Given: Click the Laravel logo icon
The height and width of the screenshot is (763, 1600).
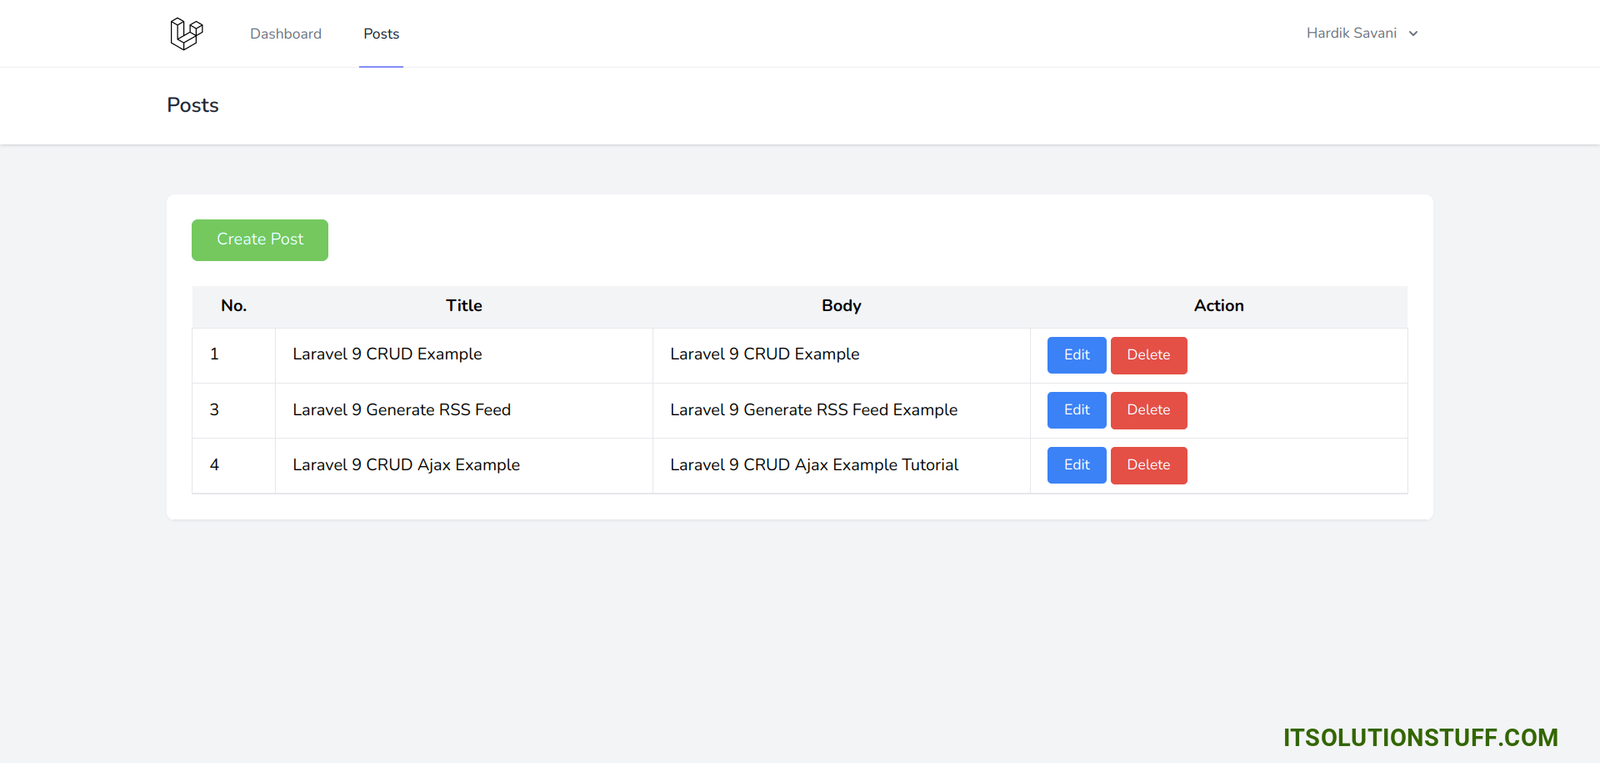Looking at the screenshot, I should click(186, 34).
